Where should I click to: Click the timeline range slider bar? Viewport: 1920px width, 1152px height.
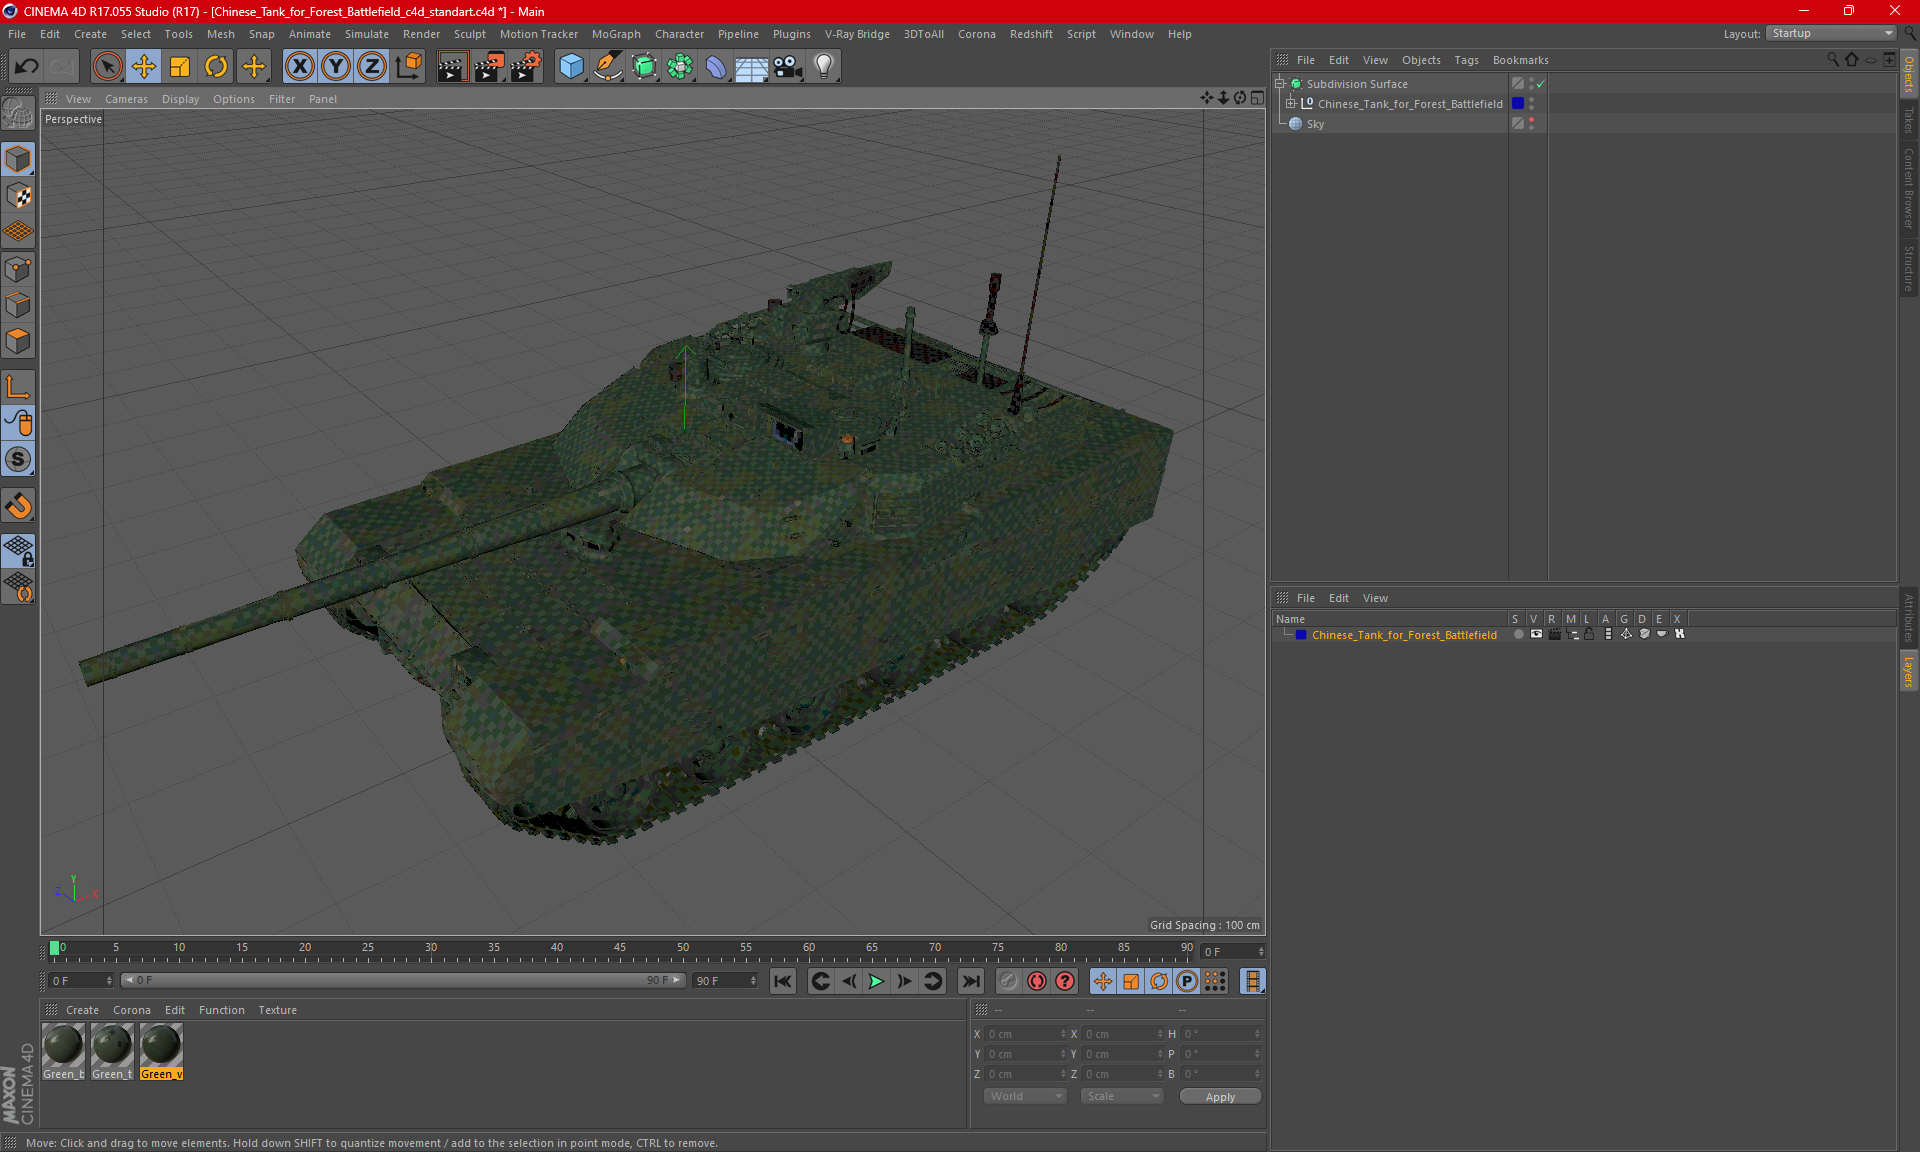tap(403, 981)
